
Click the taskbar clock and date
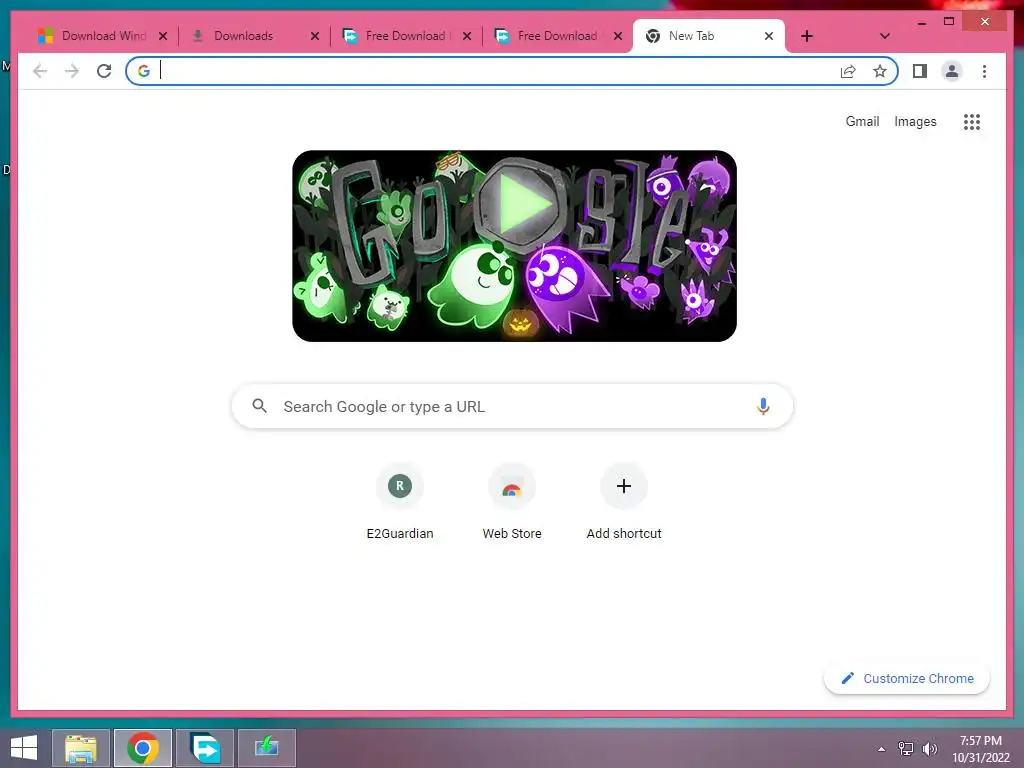coord(981,749)
